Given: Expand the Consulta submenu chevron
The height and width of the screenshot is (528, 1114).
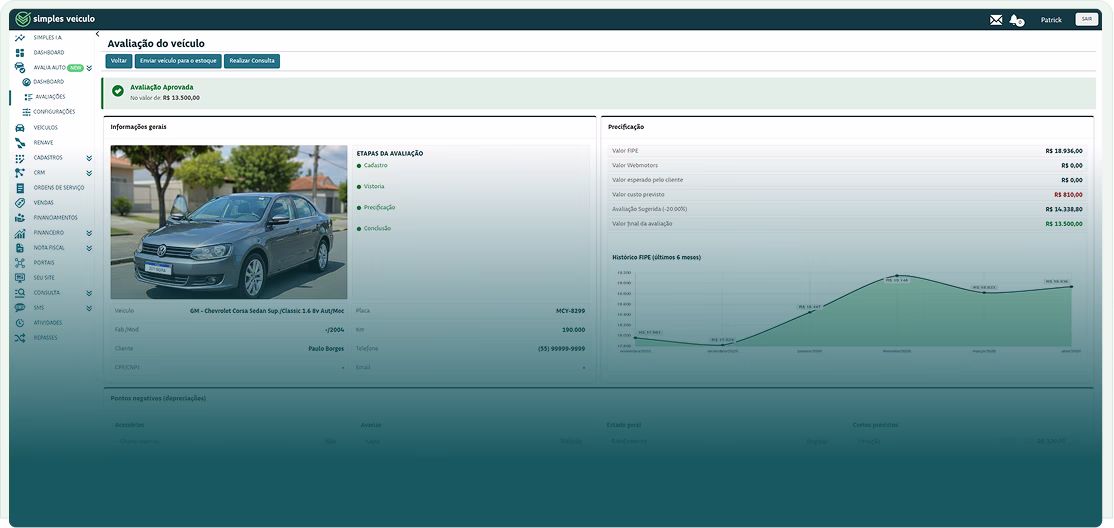Looking at the screenshot, I should click(90, 293).
